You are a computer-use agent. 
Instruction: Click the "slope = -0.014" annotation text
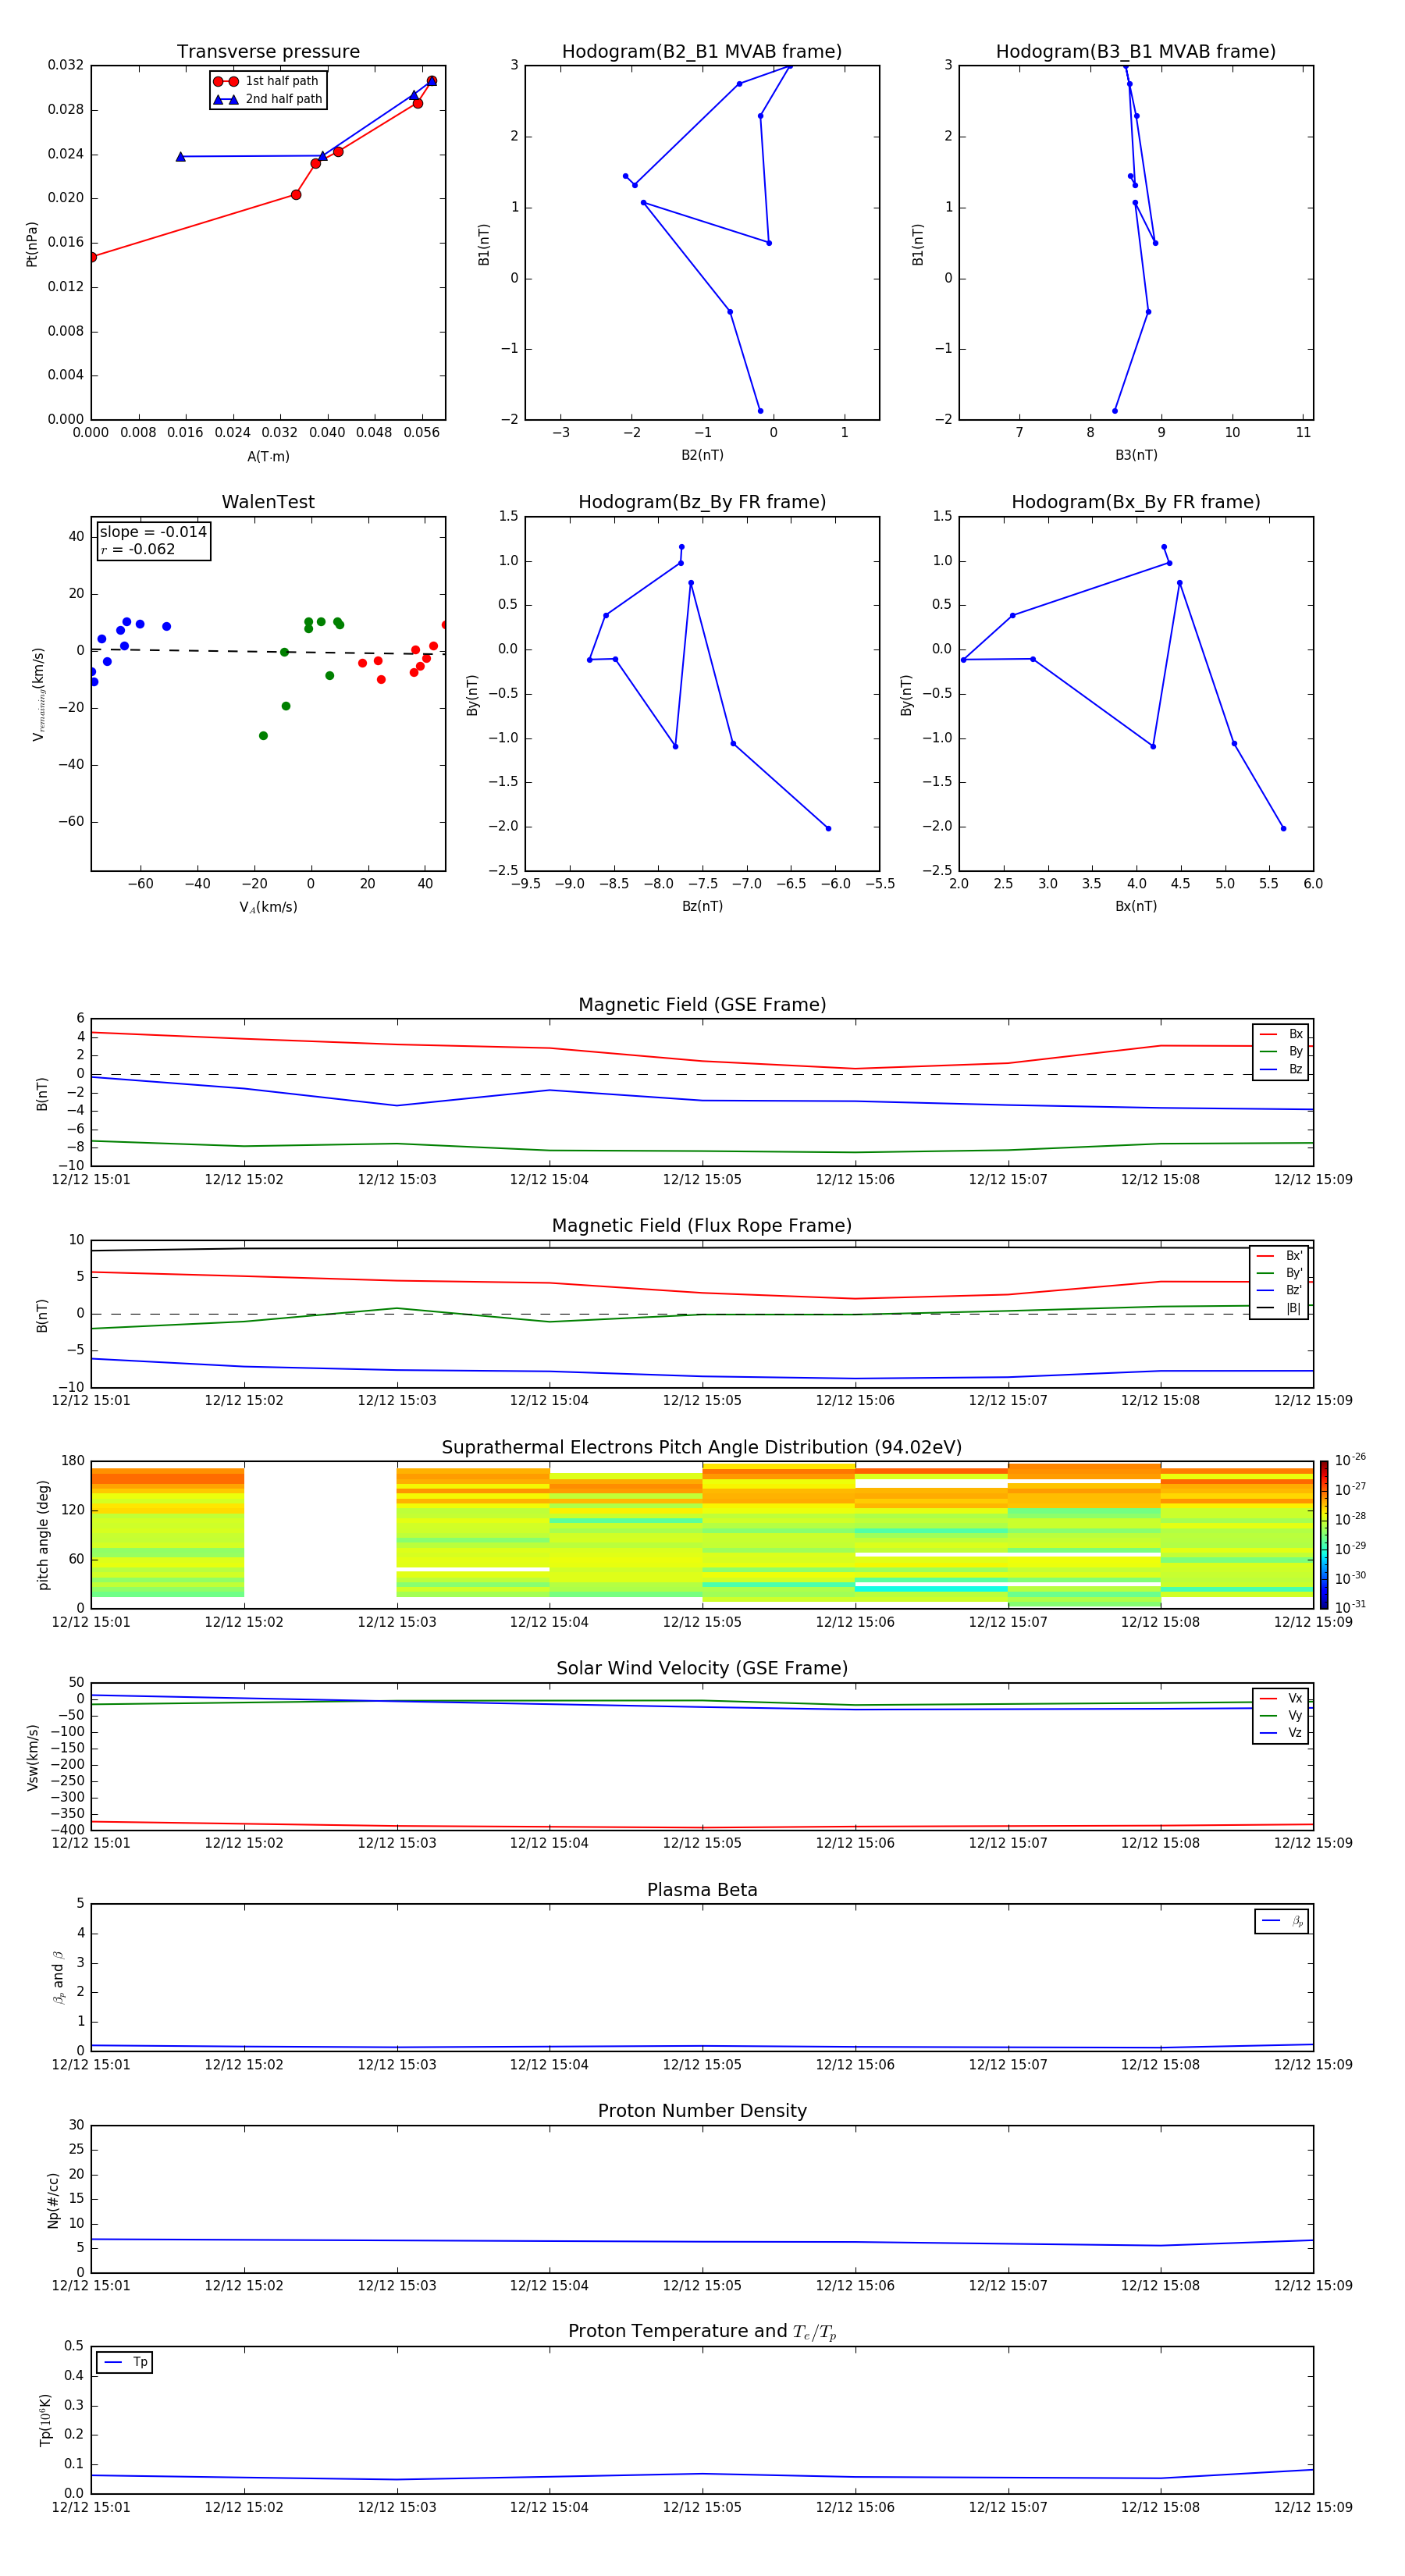(153, 532)
